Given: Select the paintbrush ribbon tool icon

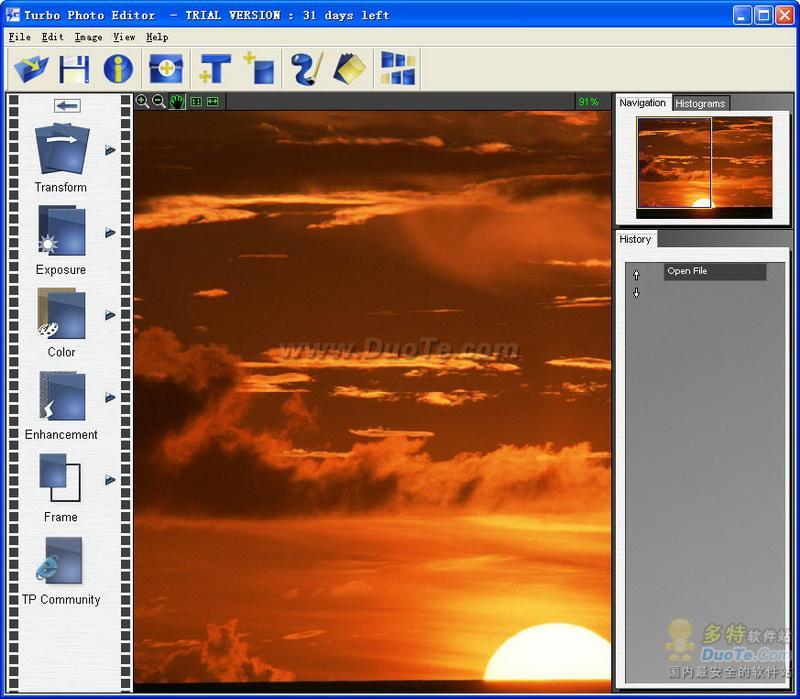Looking at the screenshot, I should point(307,68).
